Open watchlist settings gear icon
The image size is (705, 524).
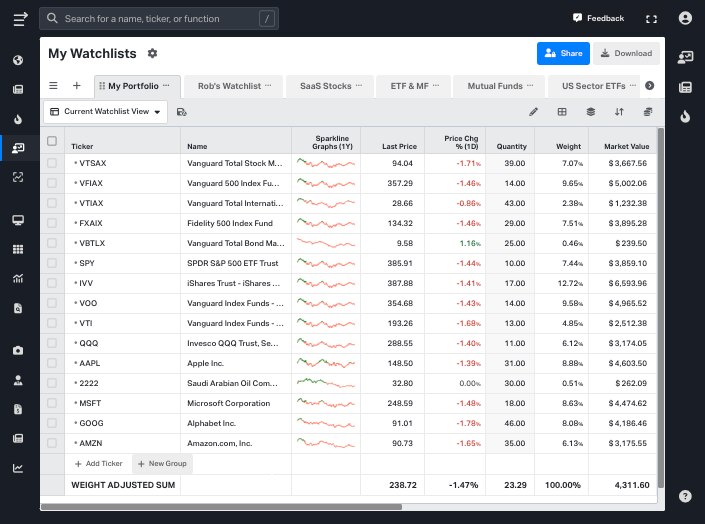coord(152,53)
